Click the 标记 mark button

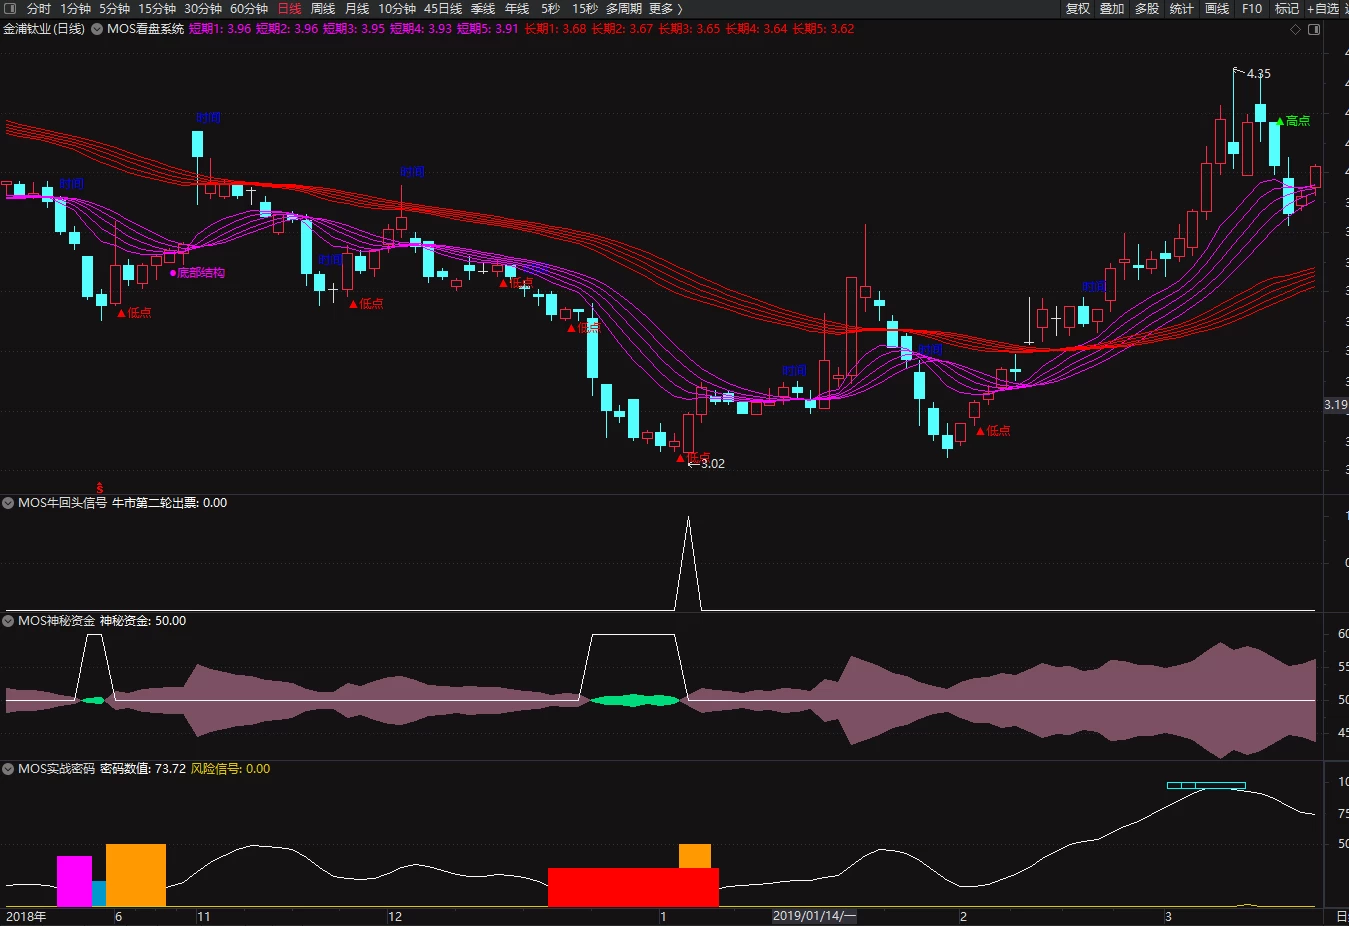click(x=1287, y=9)
